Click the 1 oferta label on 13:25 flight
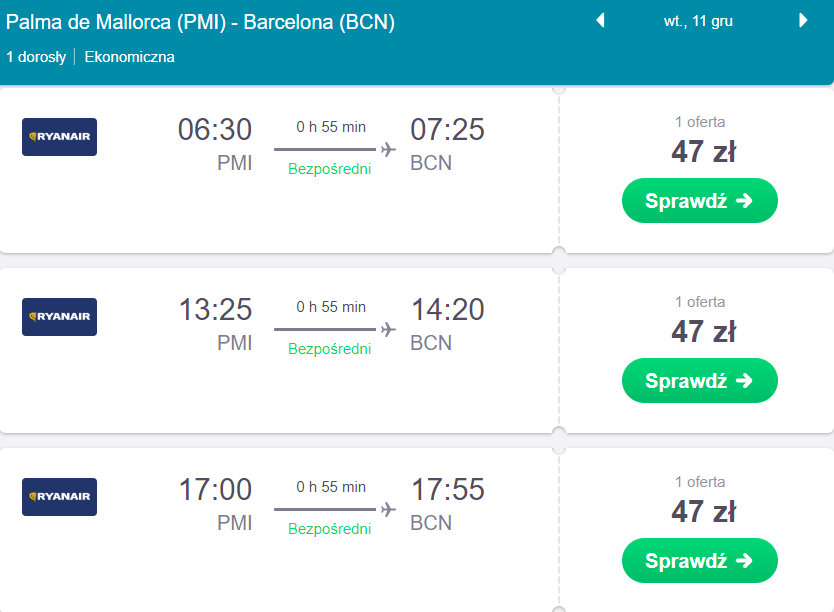Screen dimensions: 834x612 click(700, 302)
